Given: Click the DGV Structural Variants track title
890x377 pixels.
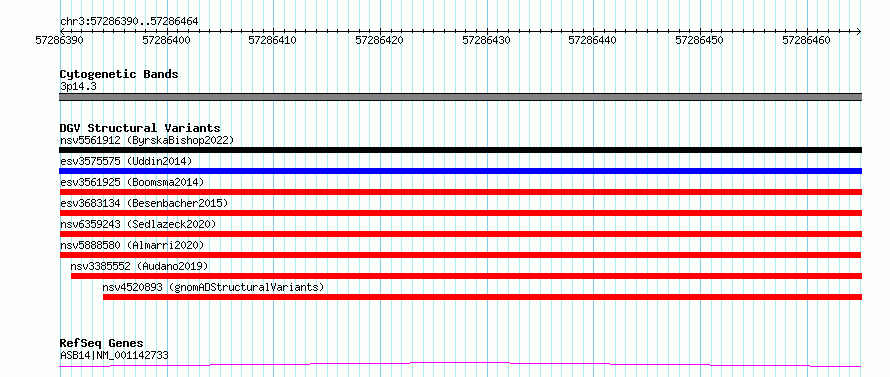Looking at the screenshot, I should click(x=140, y=128).
